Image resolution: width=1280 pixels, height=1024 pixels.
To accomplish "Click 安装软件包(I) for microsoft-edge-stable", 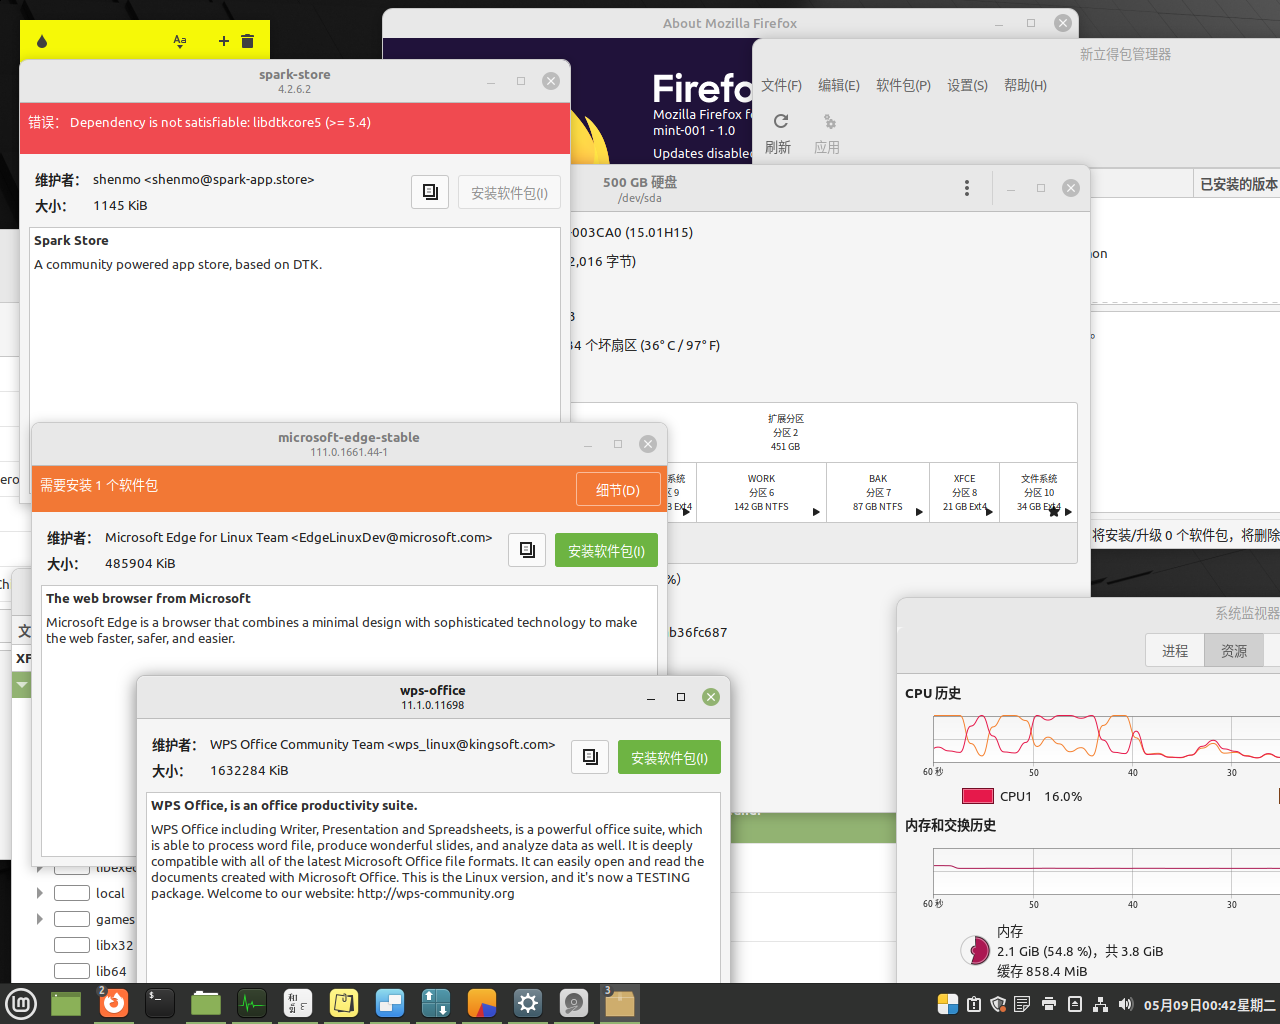I will click(606, 550).
